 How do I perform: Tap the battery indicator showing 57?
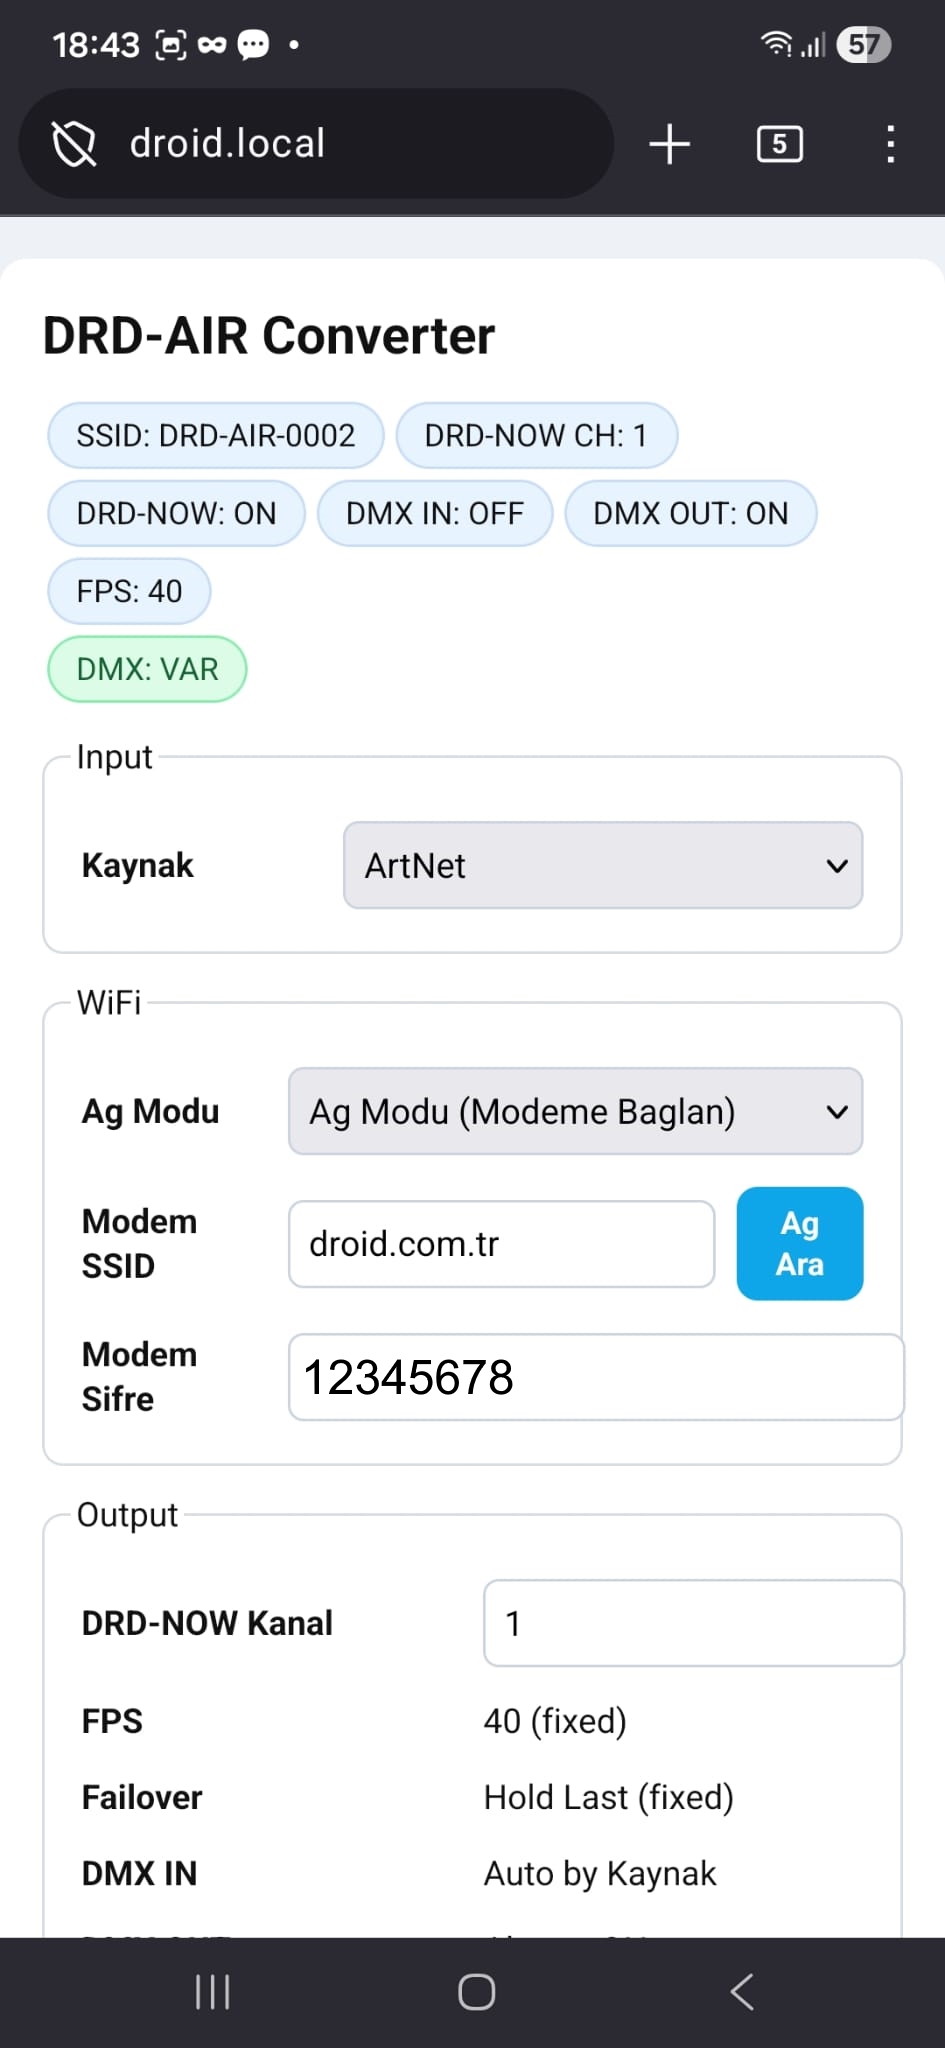[864, 44]
